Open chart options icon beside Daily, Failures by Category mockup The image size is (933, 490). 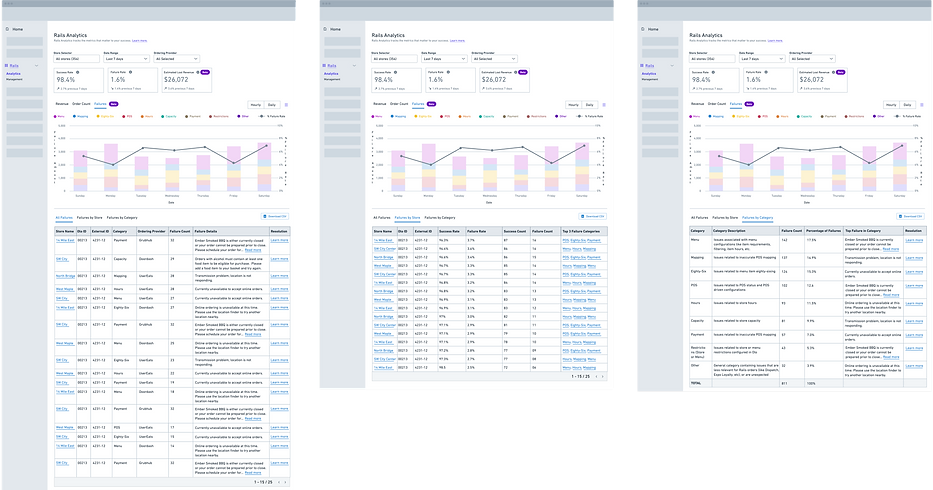(922, 105)
